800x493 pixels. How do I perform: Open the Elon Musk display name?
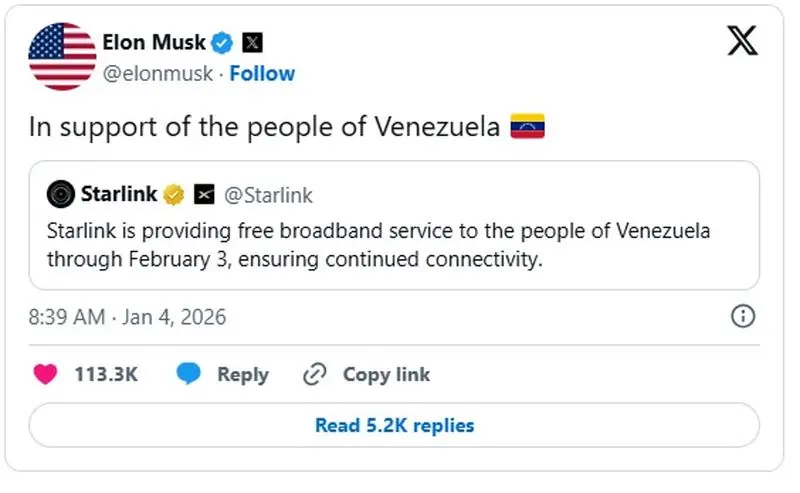pyautogui.click(x=154, y=42)
